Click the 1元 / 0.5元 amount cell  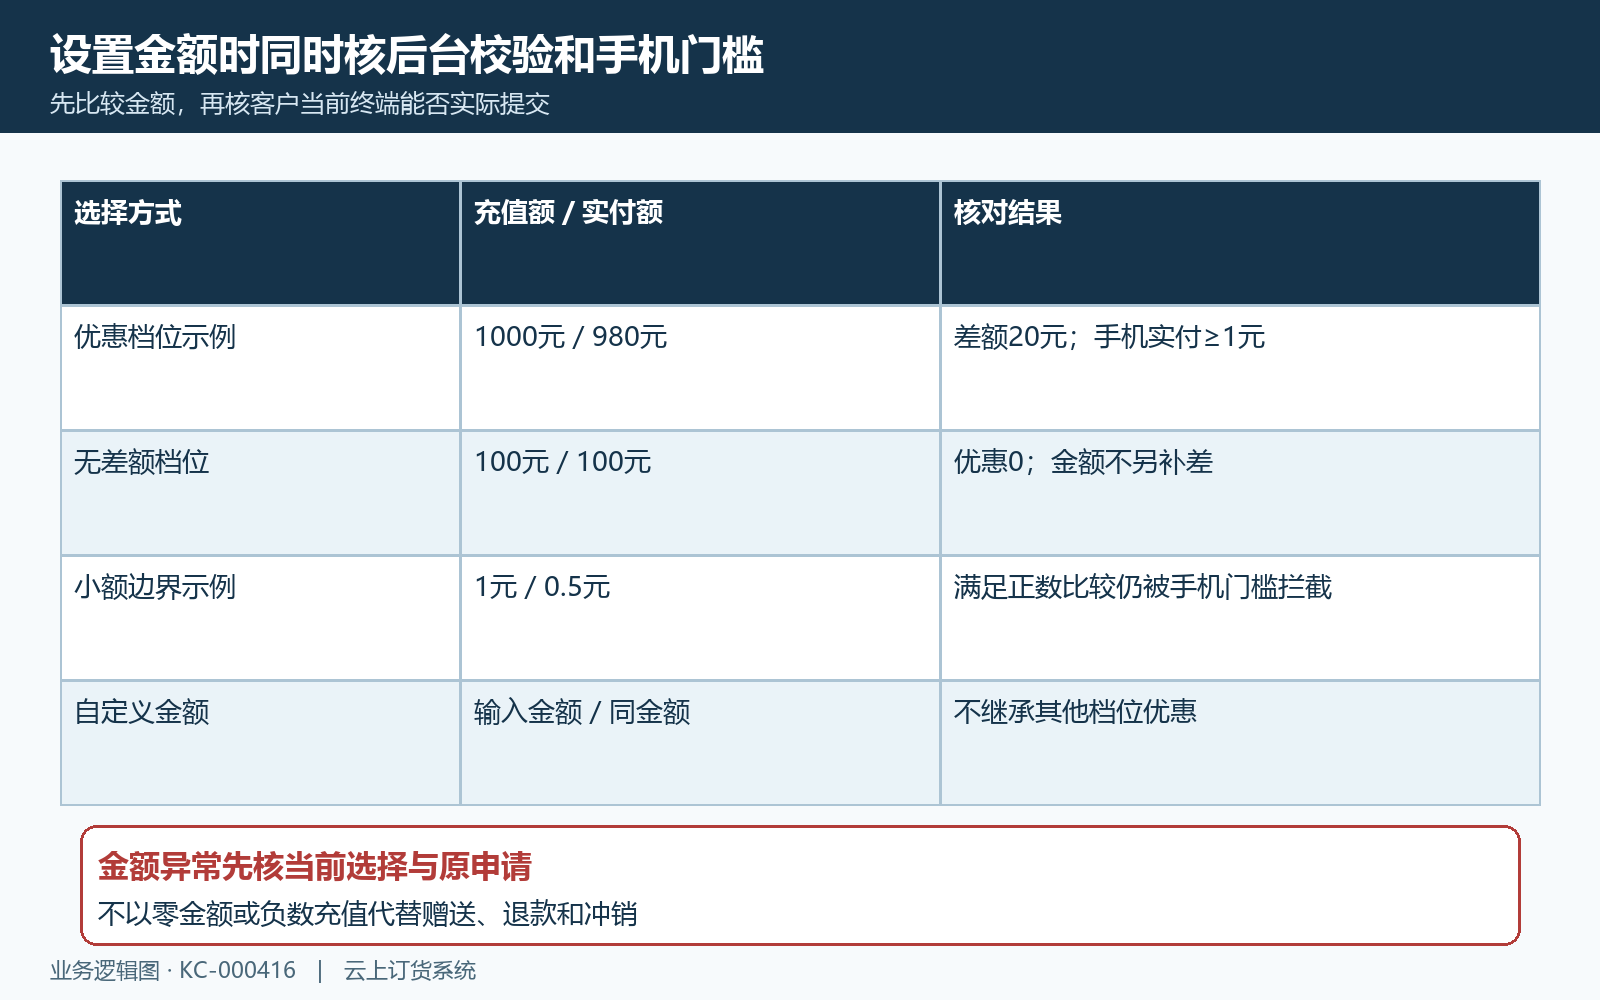pyautogui.click(x=542, y=587)
